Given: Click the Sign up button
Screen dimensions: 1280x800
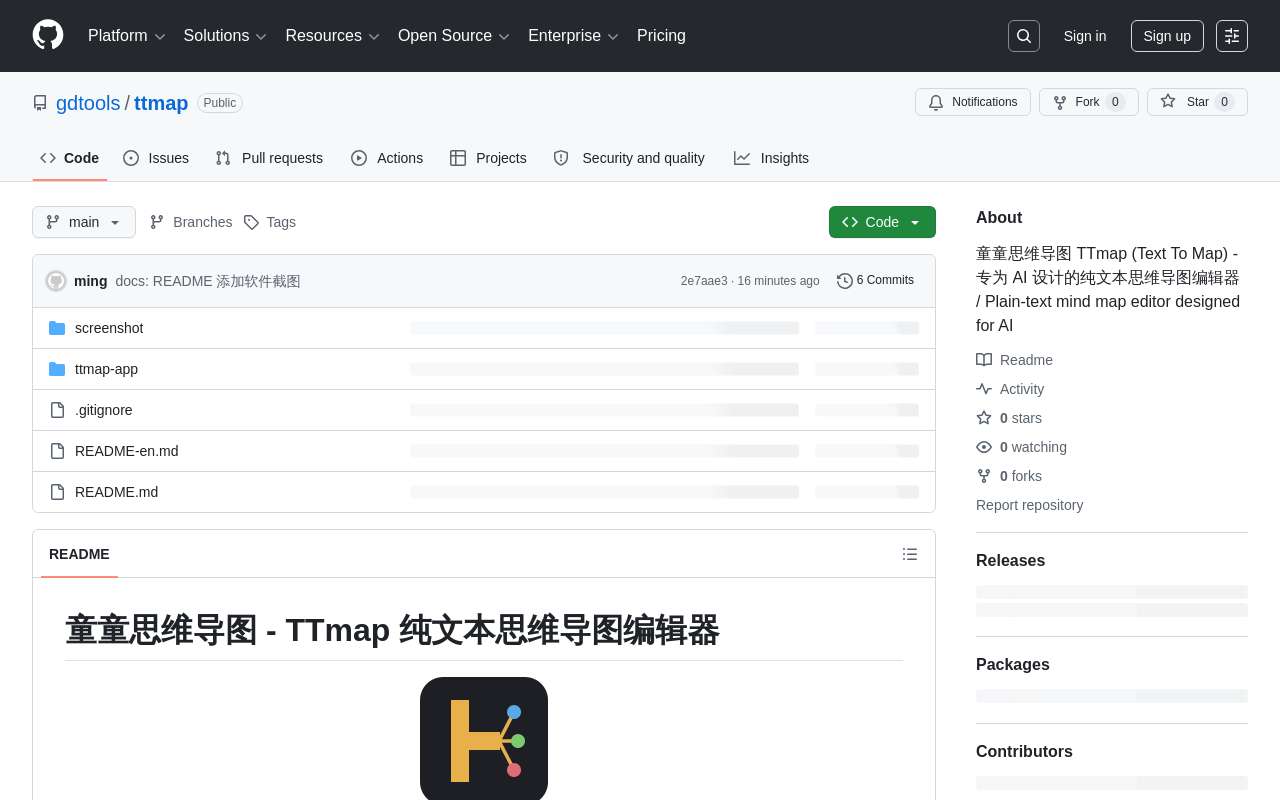Looking at the screenshot, I should point(1167,36).
